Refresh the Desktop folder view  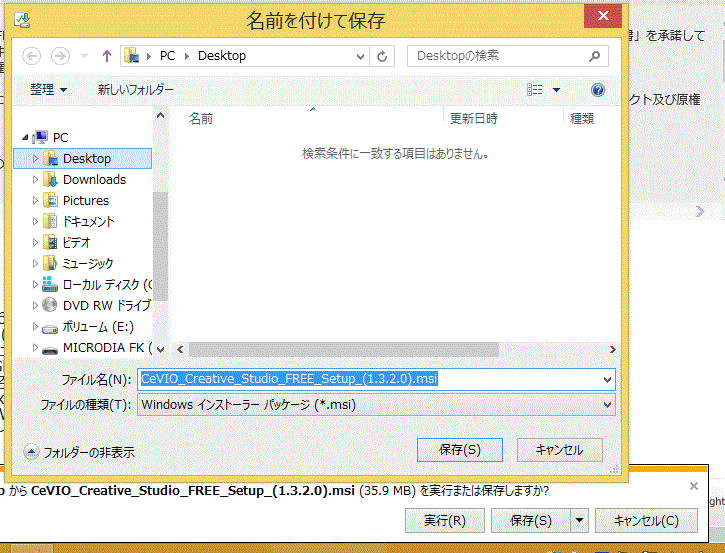point(382,56)
